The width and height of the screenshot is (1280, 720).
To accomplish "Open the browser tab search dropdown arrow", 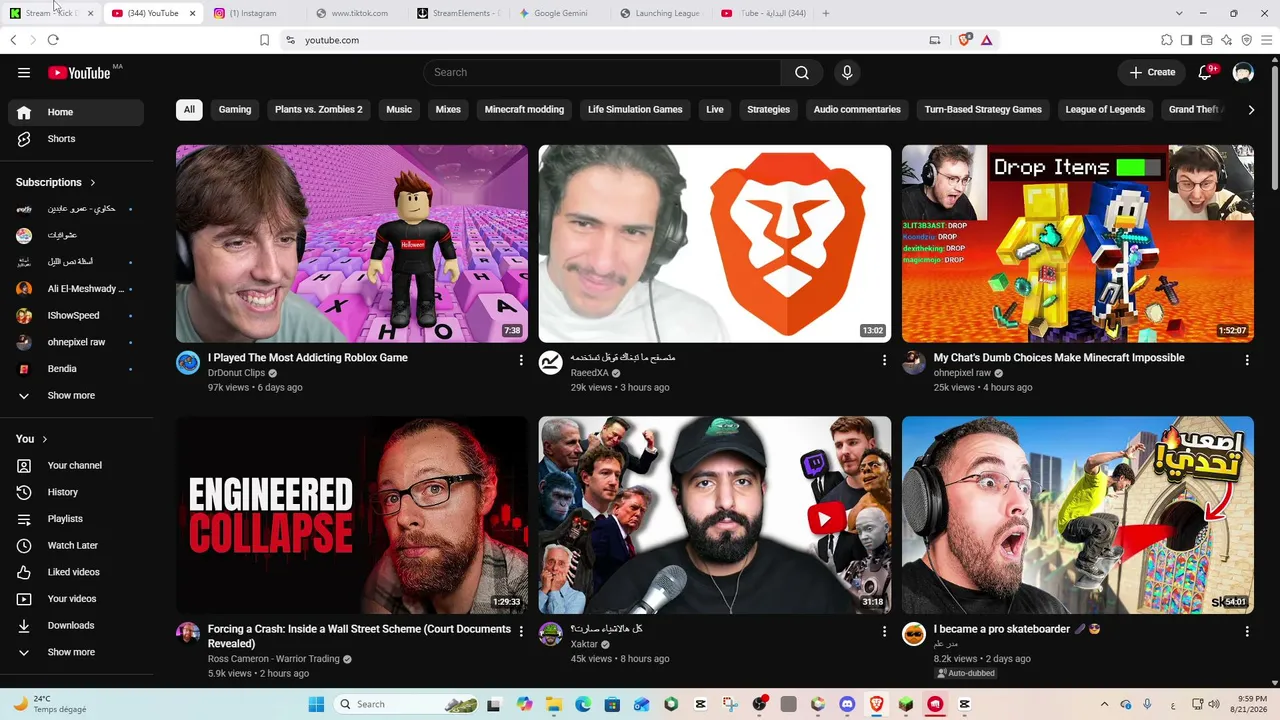I will [1179, 13].
